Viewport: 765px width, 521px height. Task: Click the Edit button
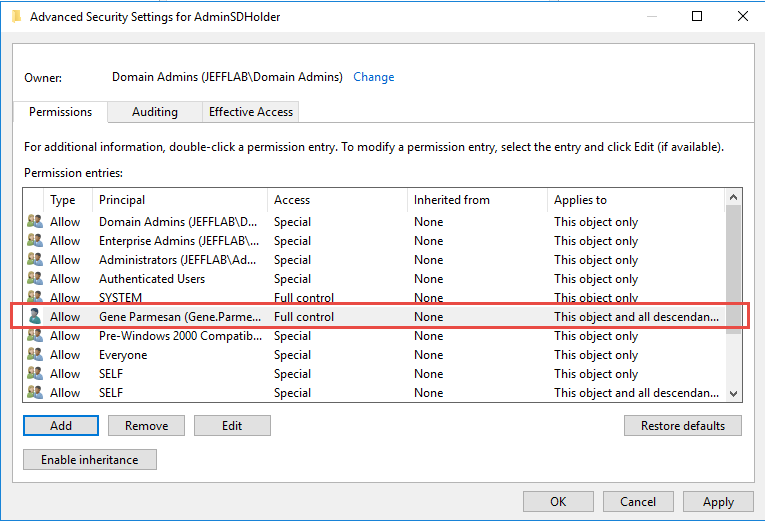click(232, 425)
